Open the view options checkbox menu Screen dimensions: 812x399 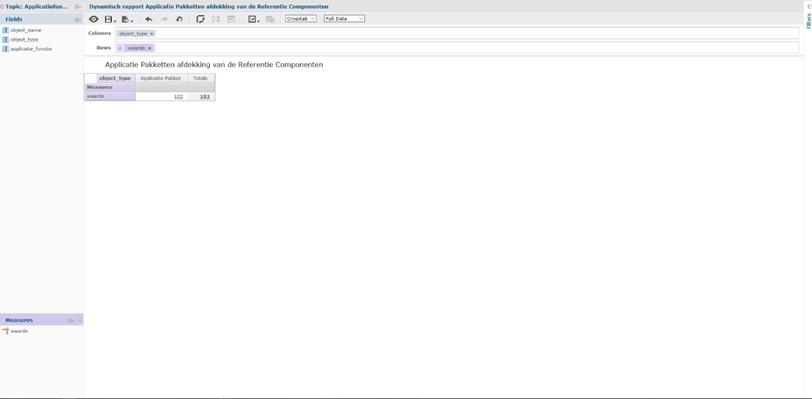253,19
